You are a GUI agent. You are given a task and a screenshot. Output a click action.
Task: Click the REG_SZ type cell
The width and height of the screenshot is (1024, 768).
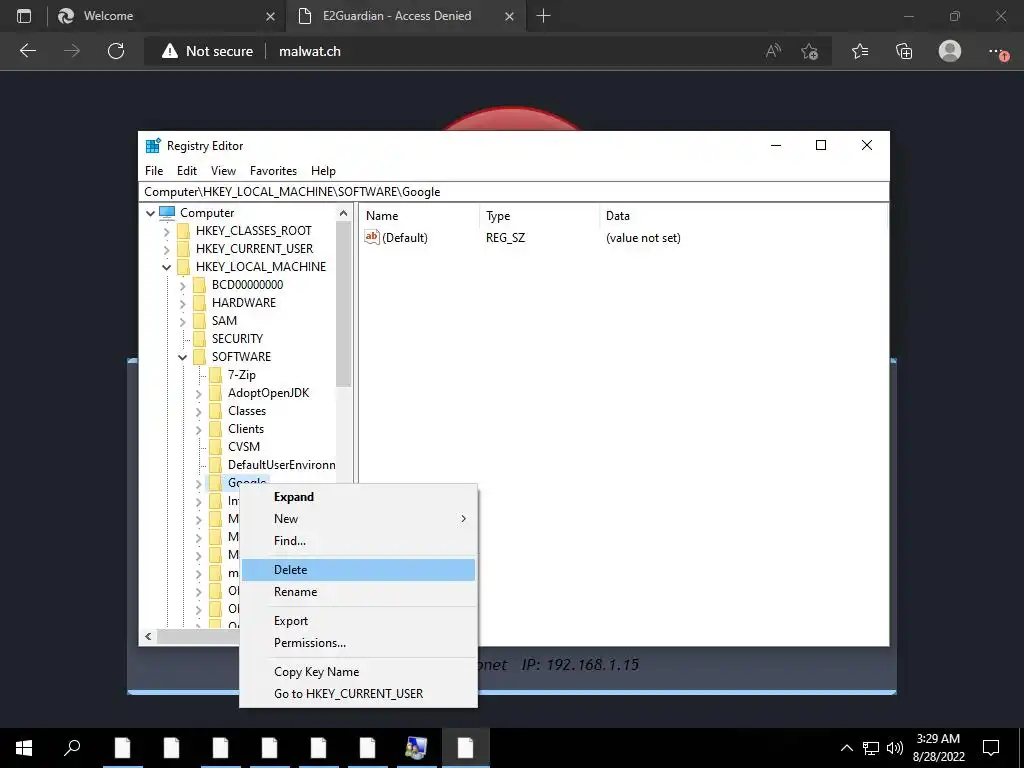(x=505, y=238)
